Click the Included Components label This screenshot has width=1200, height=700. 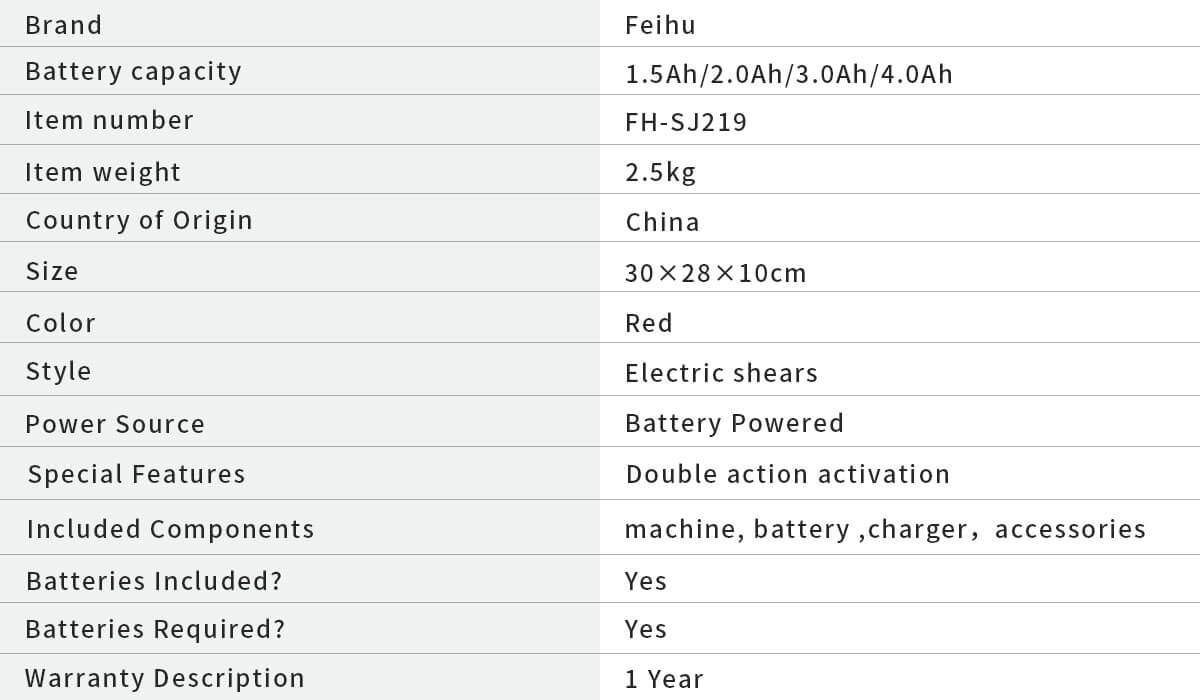click(170, 529)
